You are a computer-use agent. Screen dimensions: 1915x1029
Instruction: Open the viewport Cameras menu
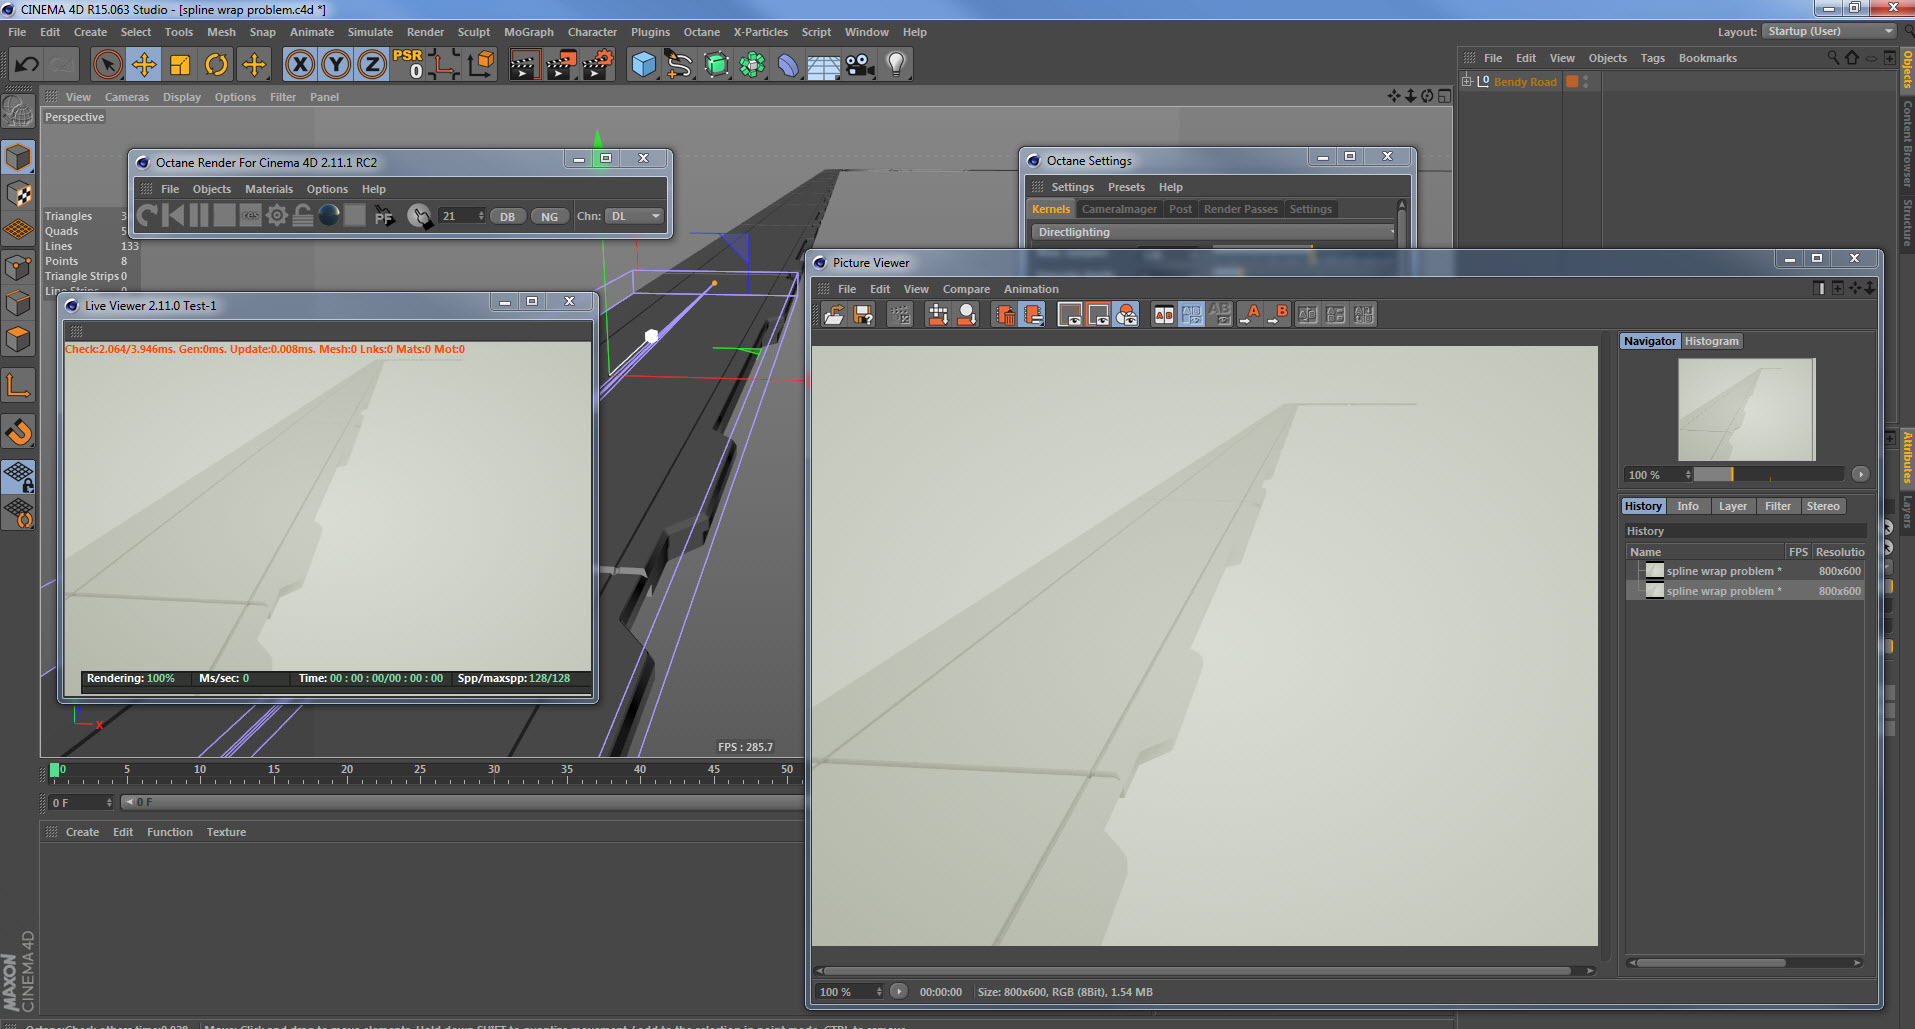click(x=127, y=97)
